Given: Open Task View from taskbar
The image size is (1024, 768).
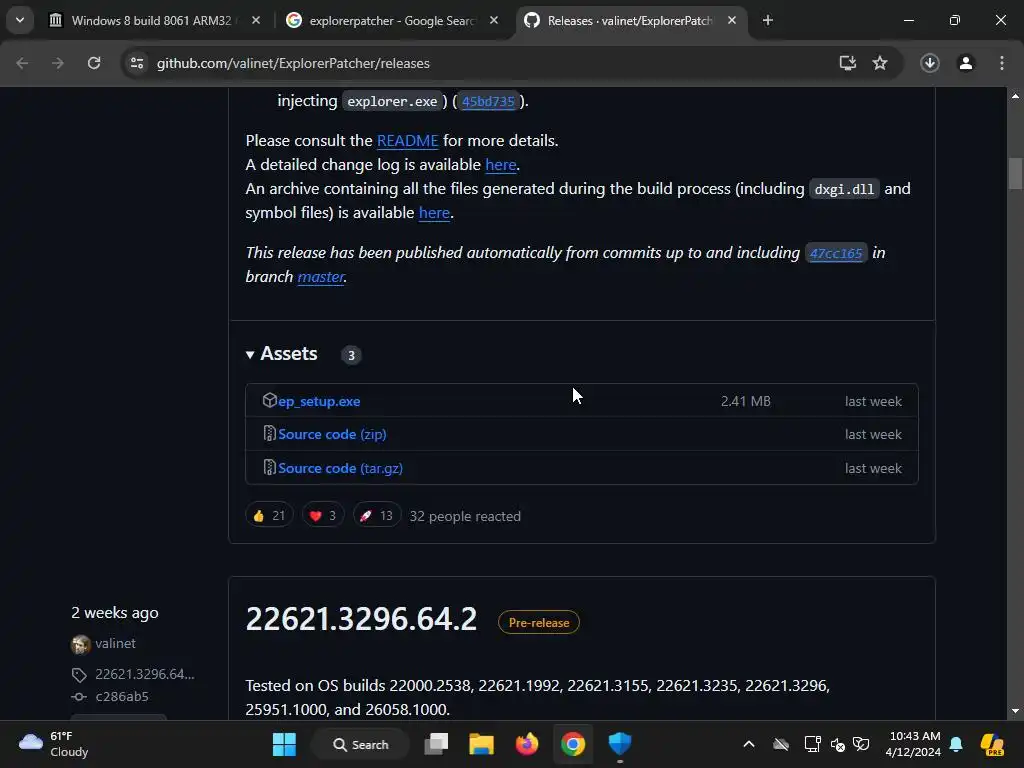Looking at the screenshot, I should (x=436, y=744).
